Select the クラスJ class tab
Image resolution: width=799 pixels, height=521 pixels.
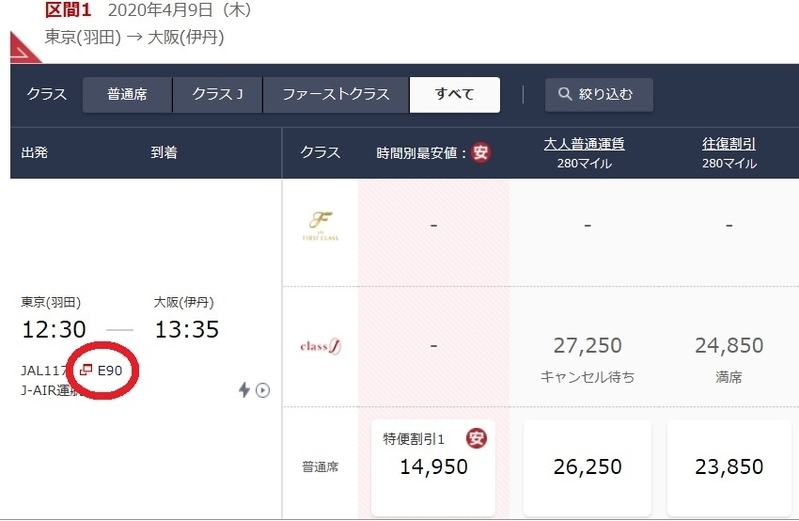click(x=218, y=94)
